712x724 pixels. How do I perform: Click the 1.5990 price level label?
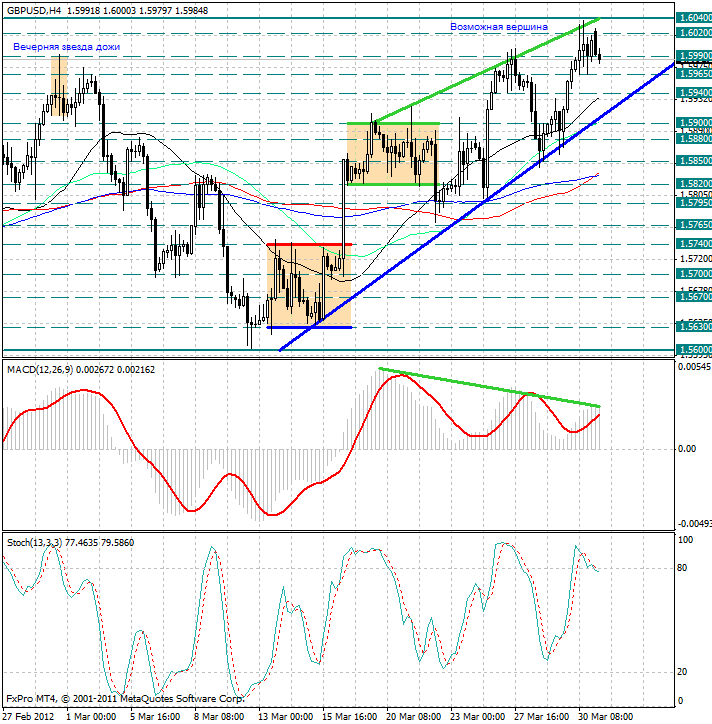(x=694, y=55)
